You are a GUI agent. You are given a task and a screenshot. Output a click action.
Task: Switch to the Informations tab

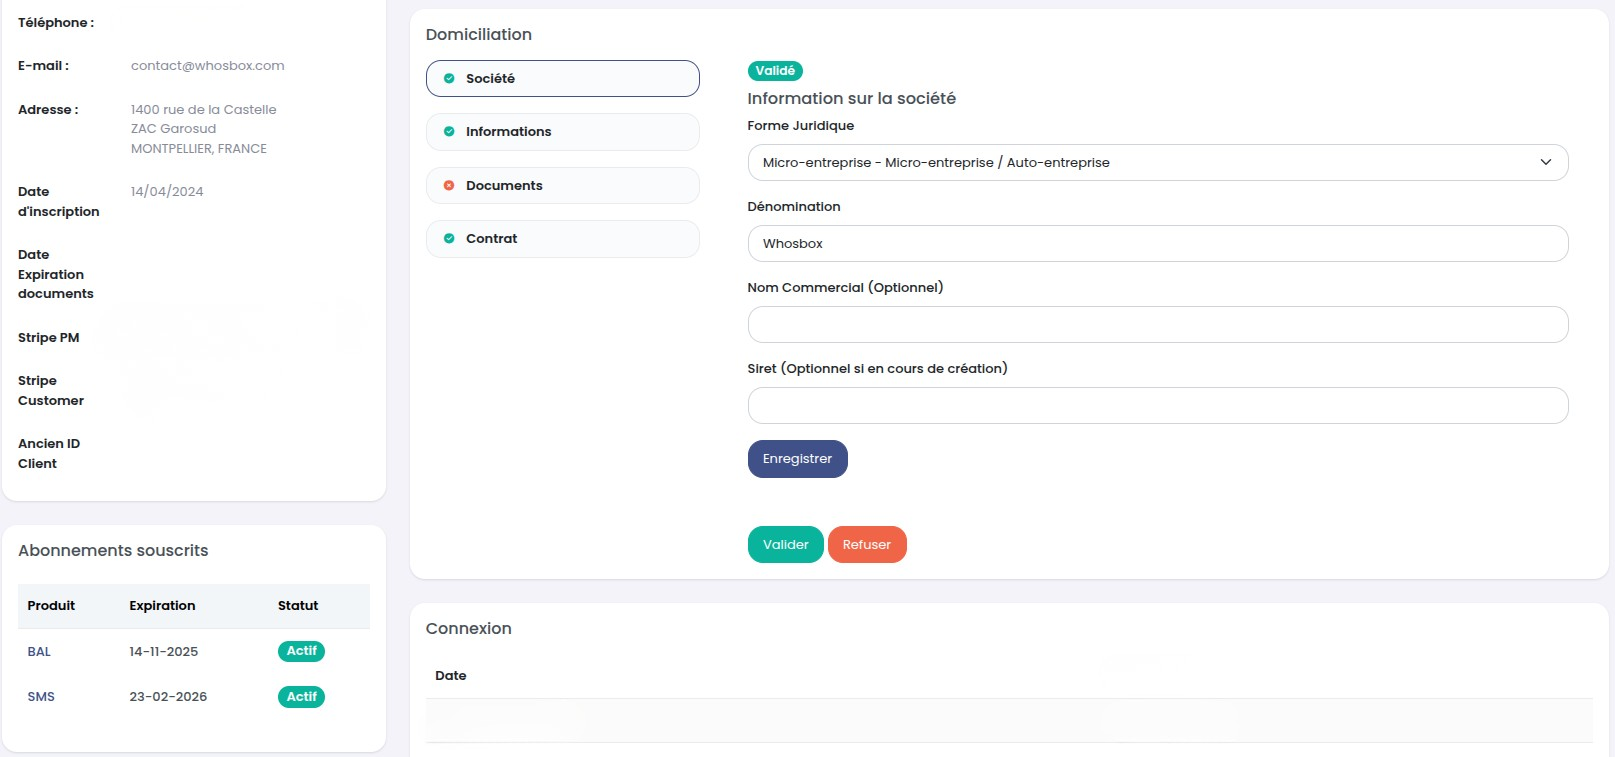(x=562, y=132)
